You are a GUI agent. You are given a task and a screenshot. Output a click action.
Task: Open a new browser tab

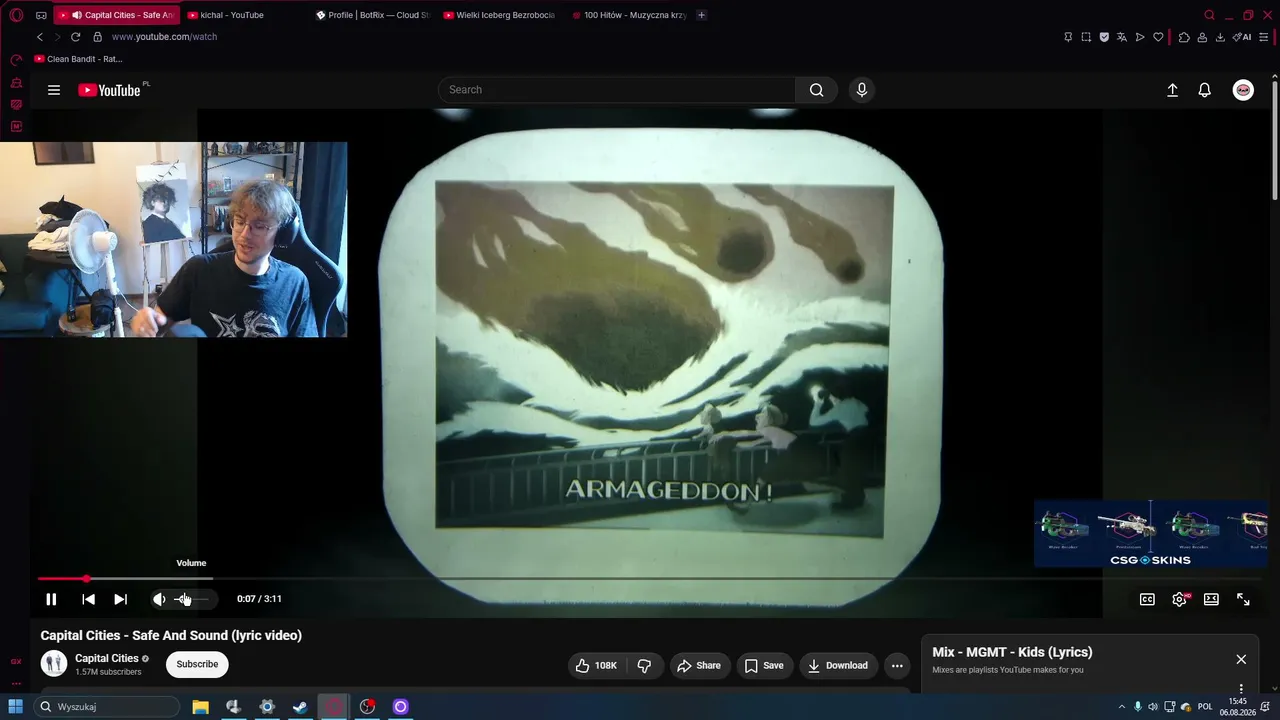point(701,15)
